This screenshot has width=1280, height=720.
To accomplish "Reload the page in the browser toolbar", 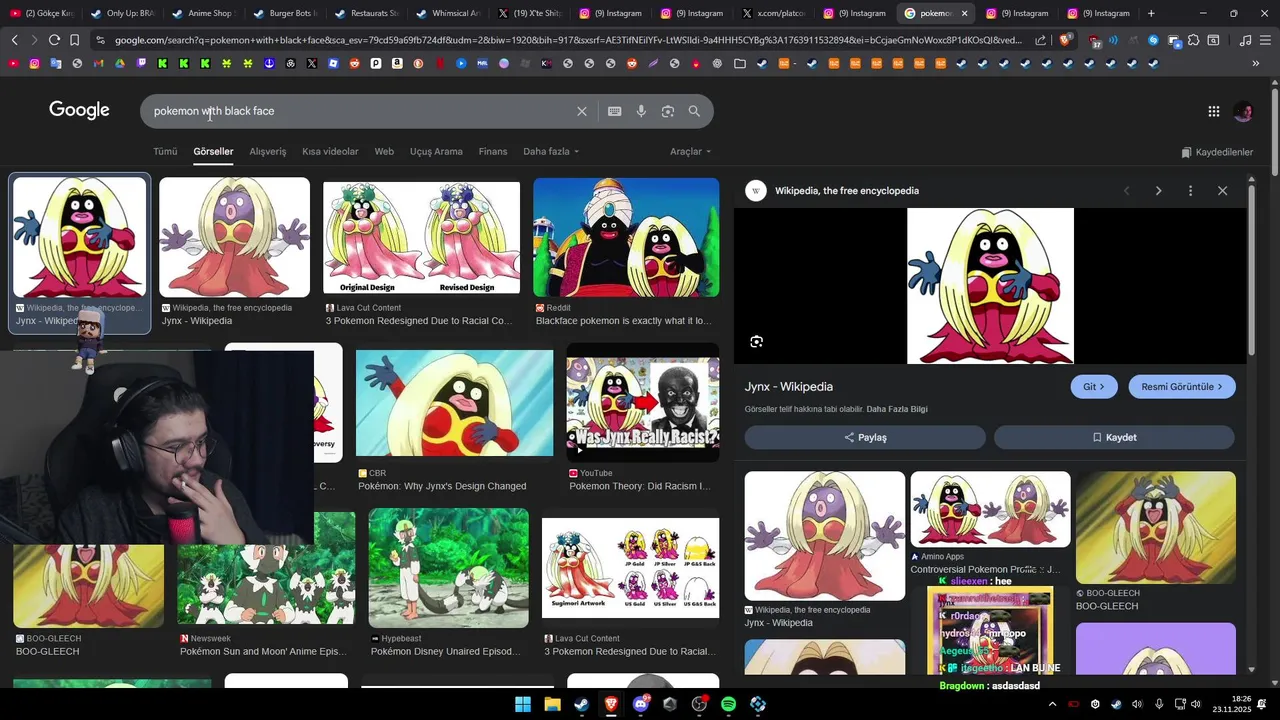I will pos(54,40).
